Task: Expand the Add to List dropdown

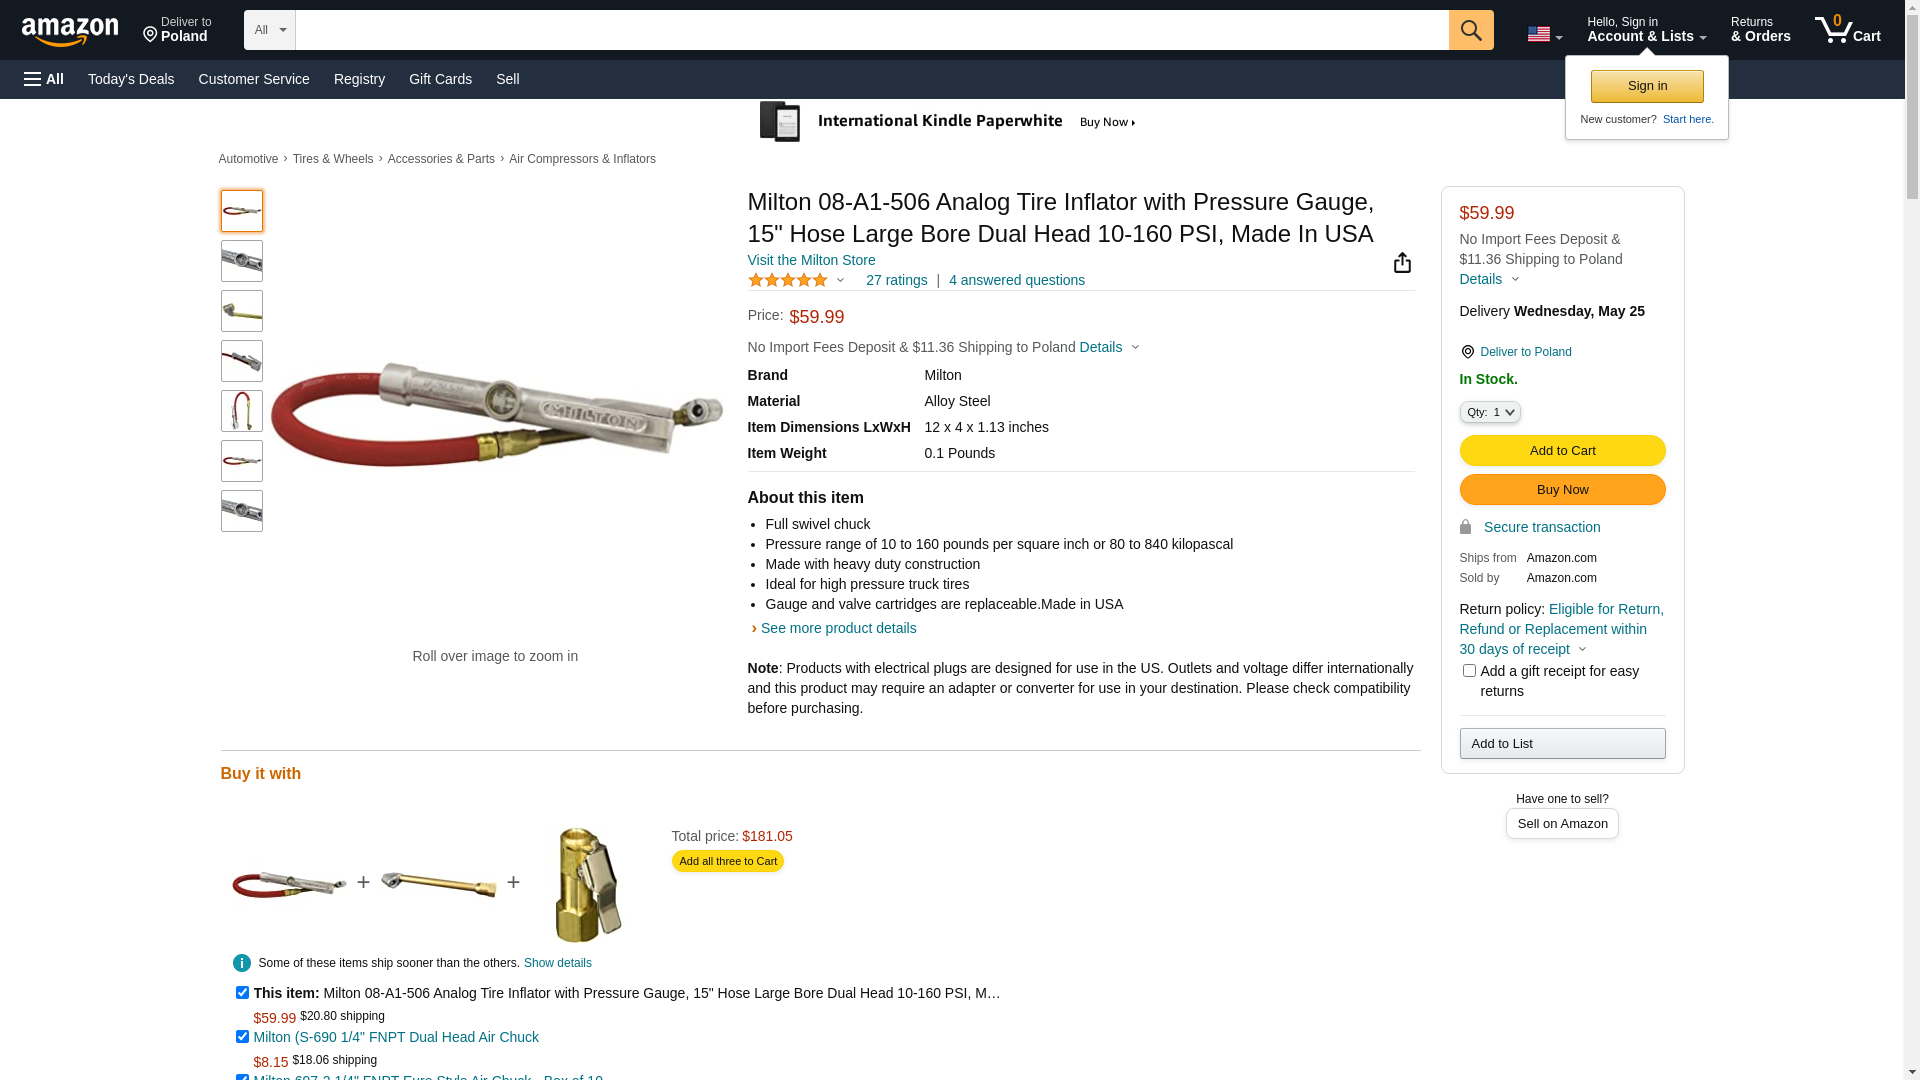Action: [x=1562, y=744]
